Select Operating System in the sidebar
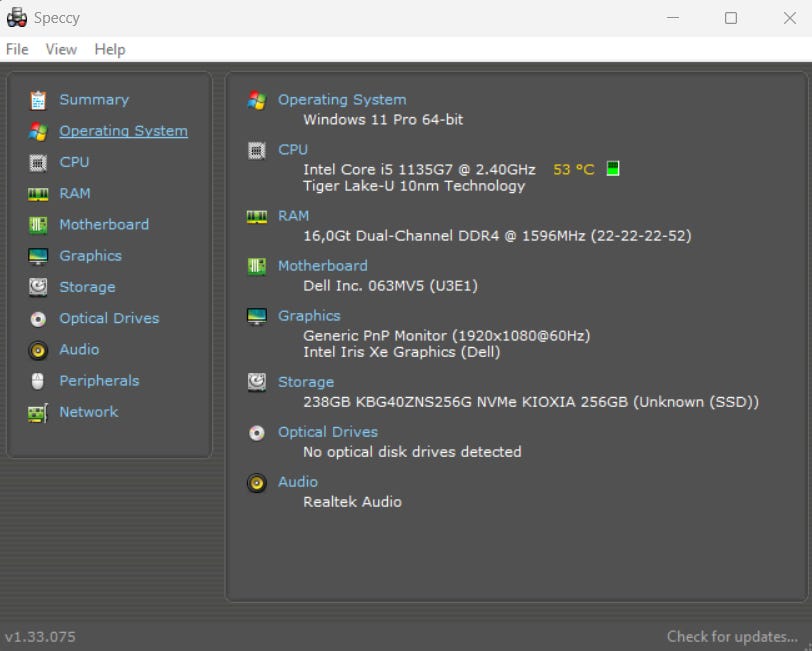Image resolution: width=812 pixels, height=651 pixels. [x=123, y=131]
